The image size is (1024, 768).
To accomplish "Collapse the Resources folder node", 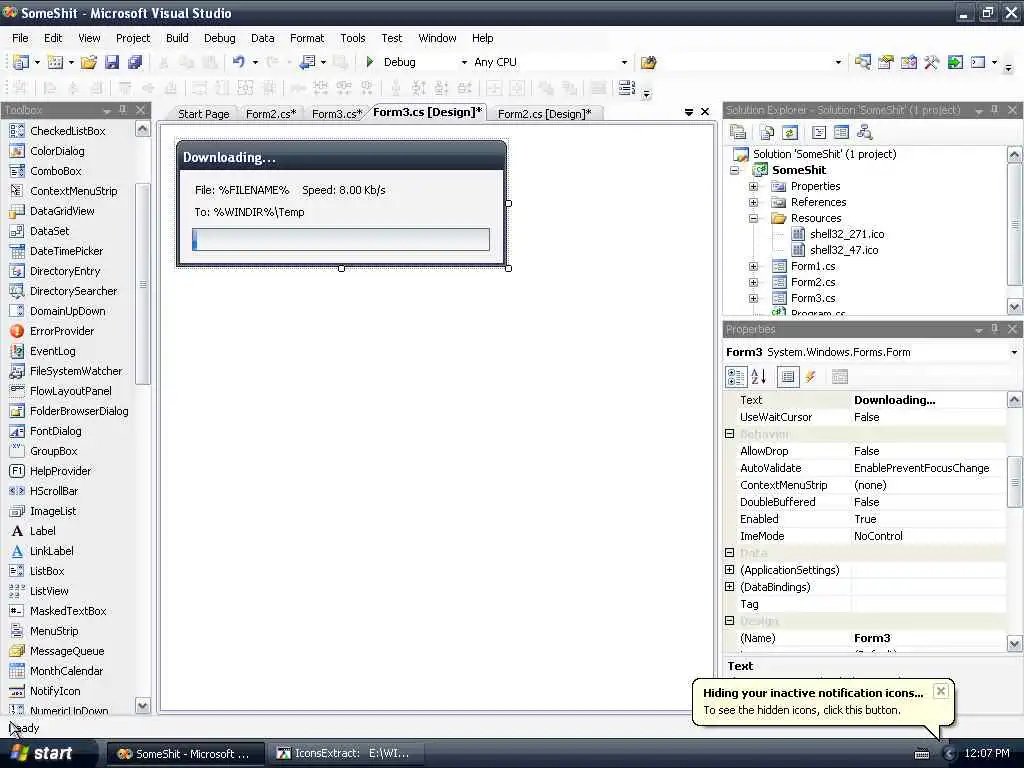I will click(x=753, y=218).
